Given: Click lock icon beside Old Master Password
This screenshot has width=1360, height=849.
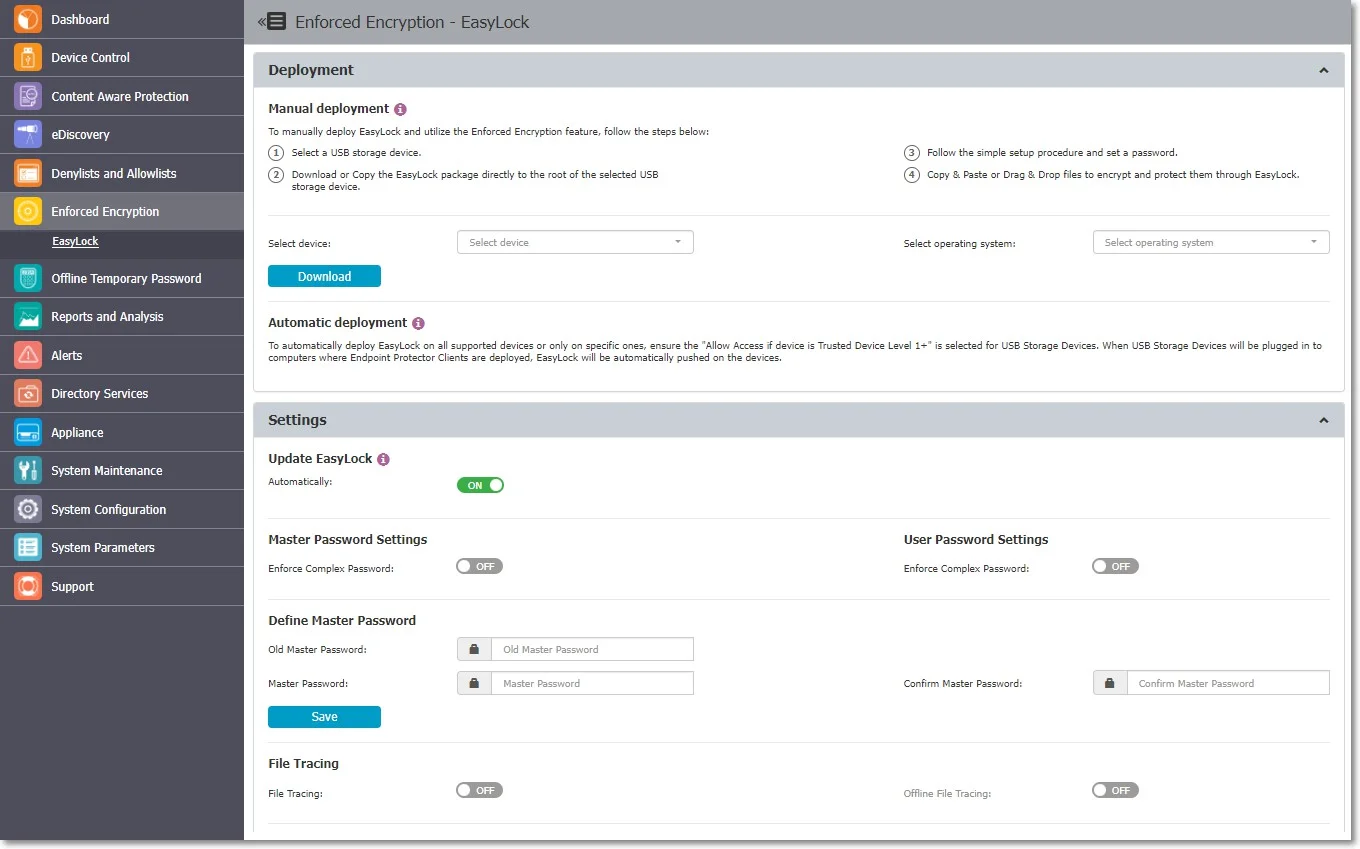Looking at the screenshot, I should 474,649.
